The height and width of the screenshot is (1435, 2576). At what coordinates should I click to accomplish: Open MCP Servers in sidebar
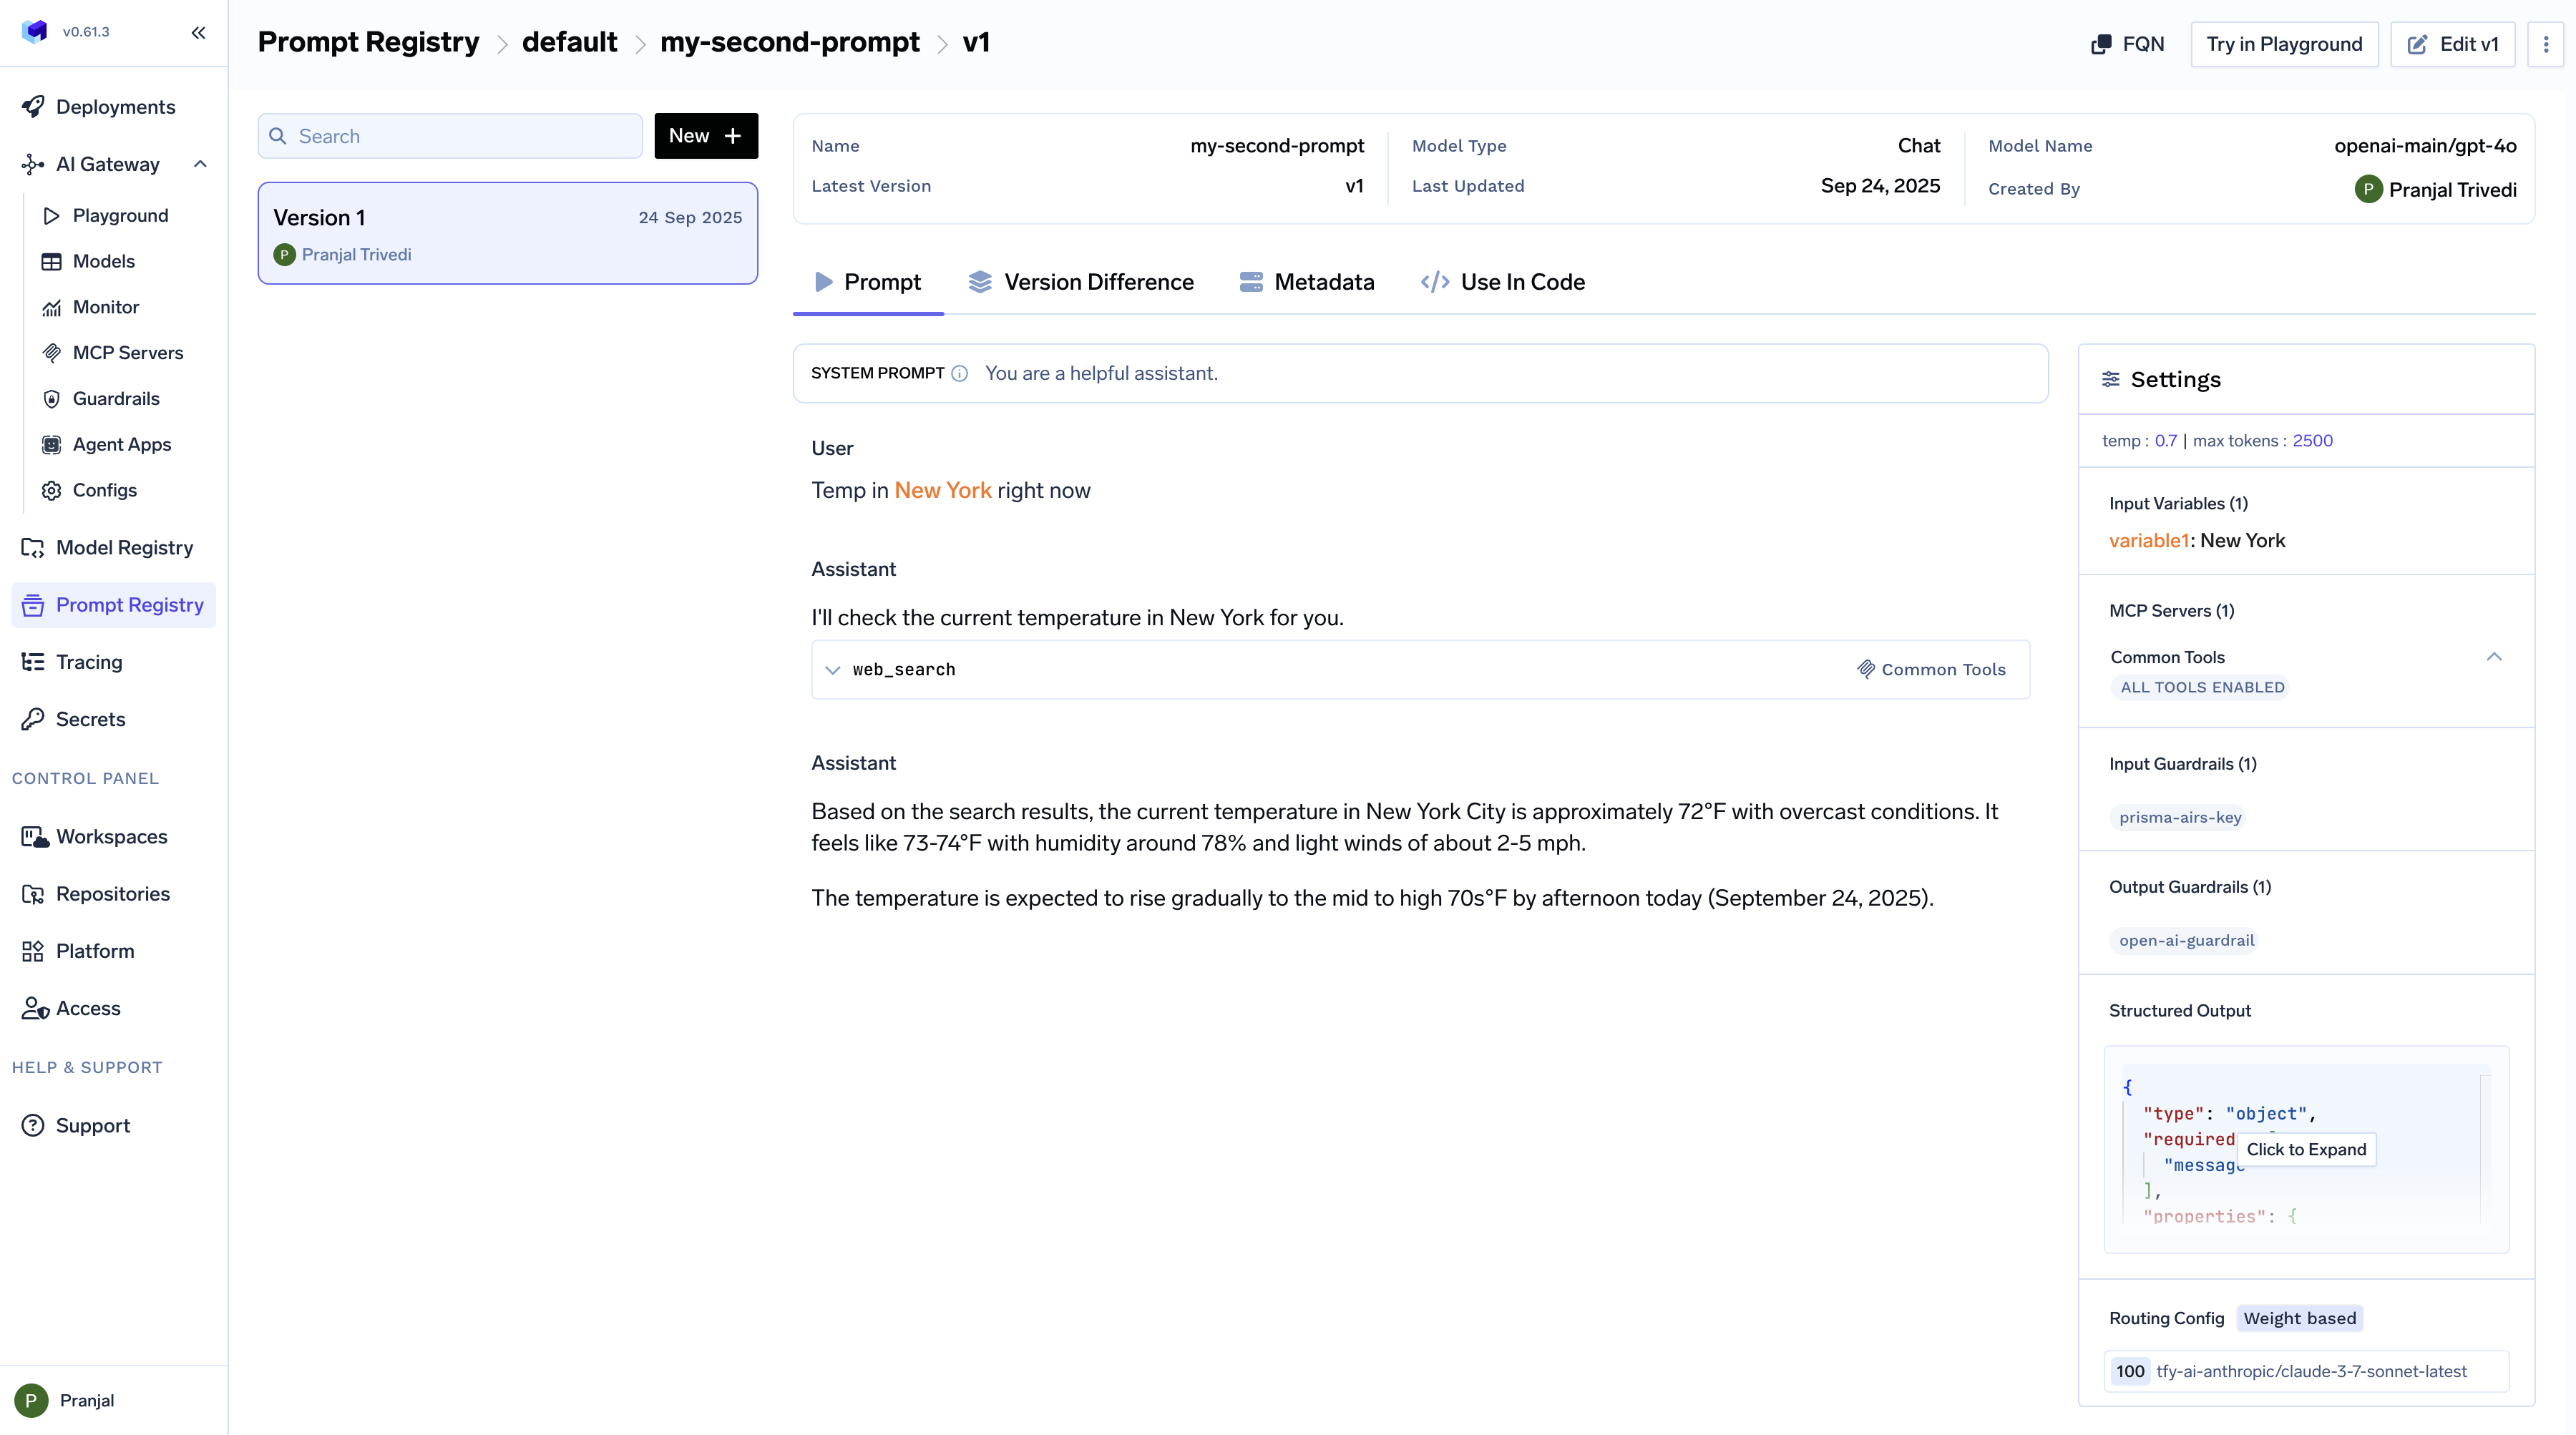(127, 352)
